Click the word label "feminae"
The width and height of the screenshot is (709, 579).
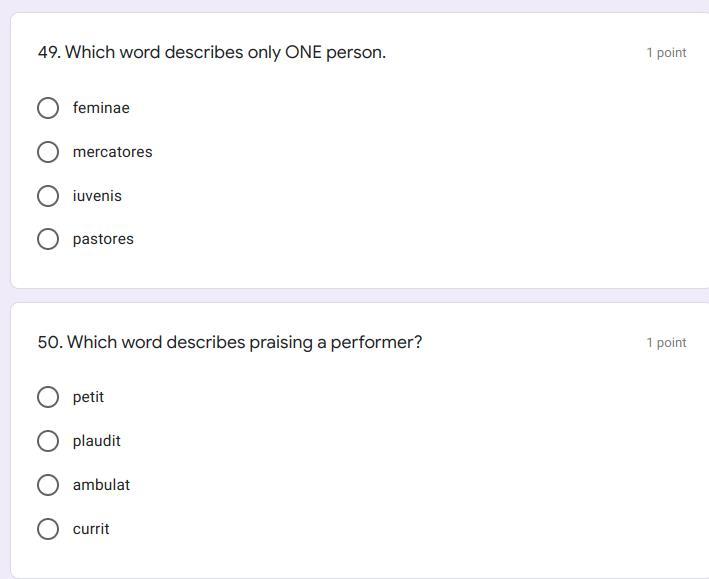[101, 108]
